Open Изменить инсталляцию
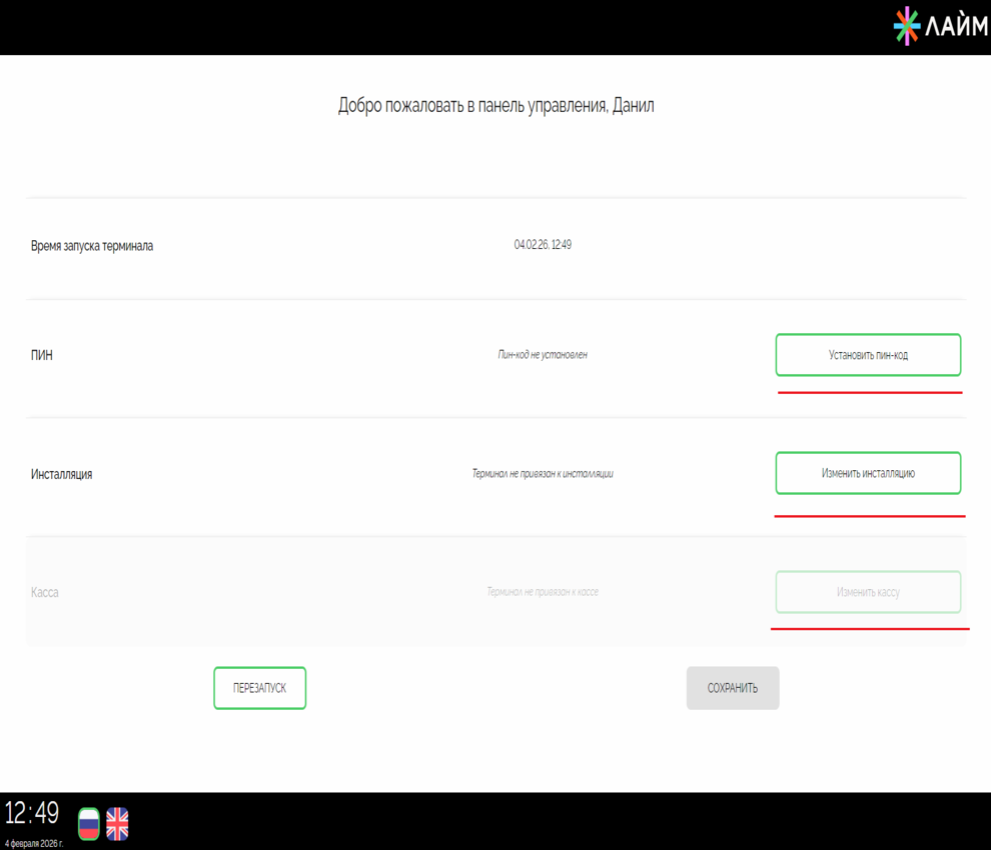The image size is (991, 850). tap(868, 473)
